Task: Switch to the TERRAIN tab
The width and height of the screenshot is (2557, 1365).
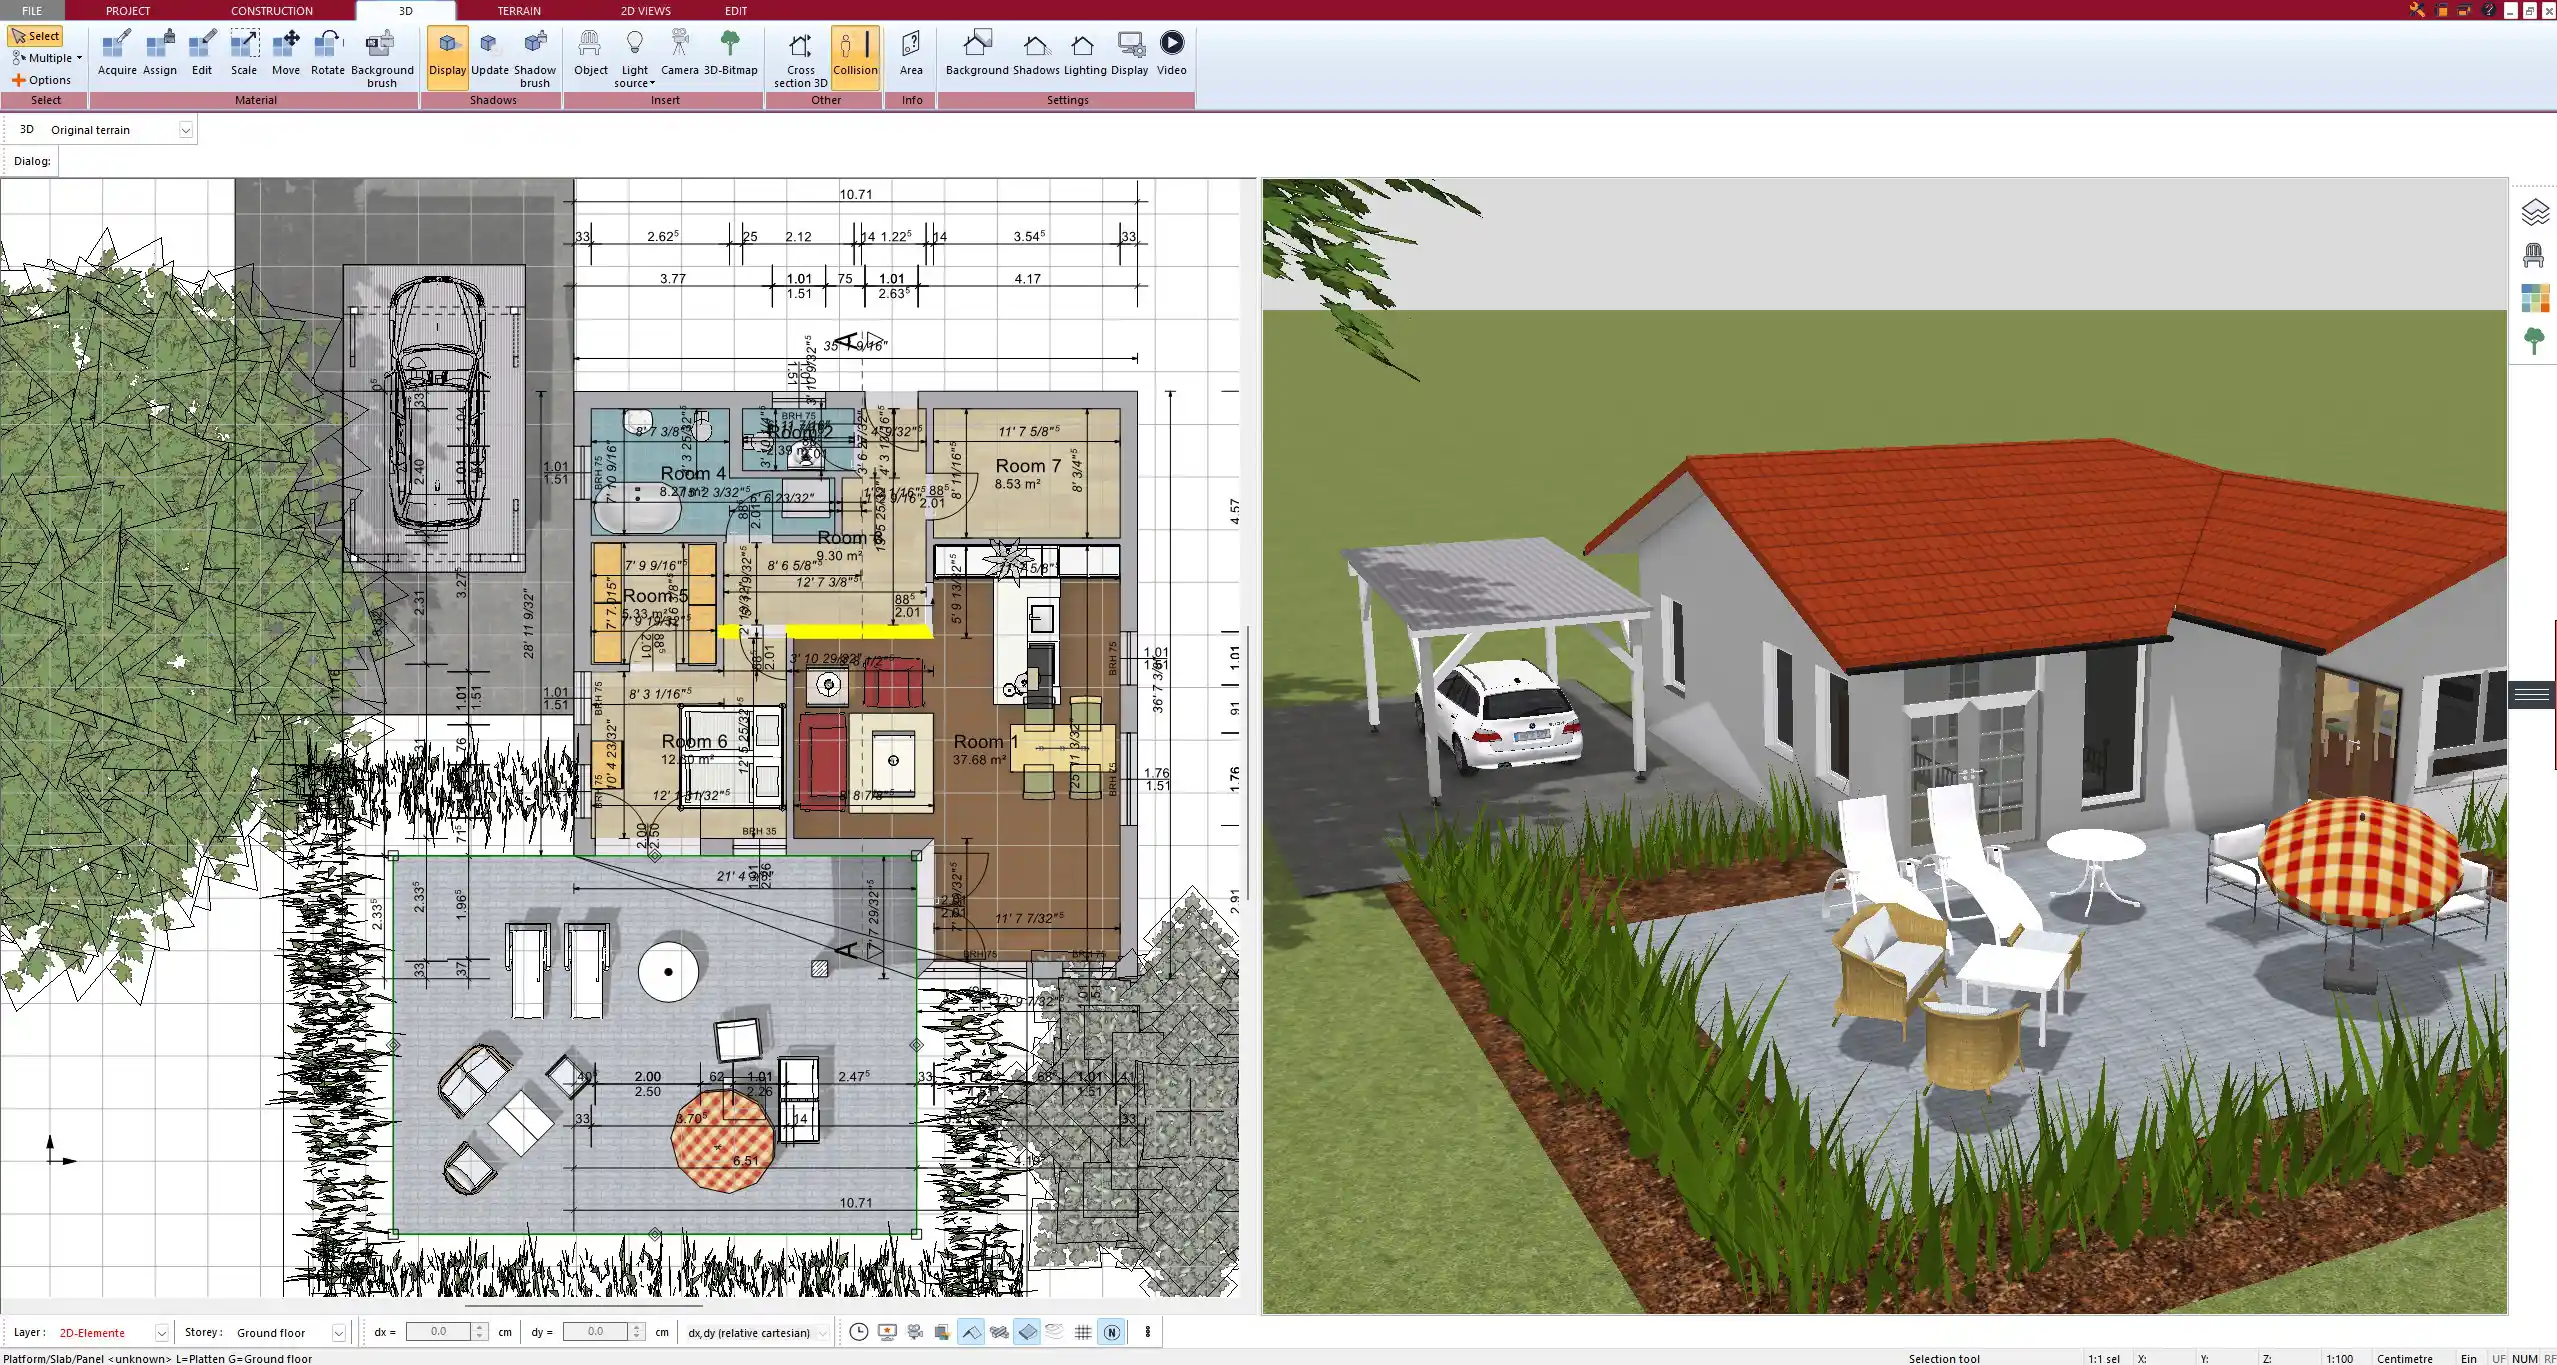Action: [519, 10]
